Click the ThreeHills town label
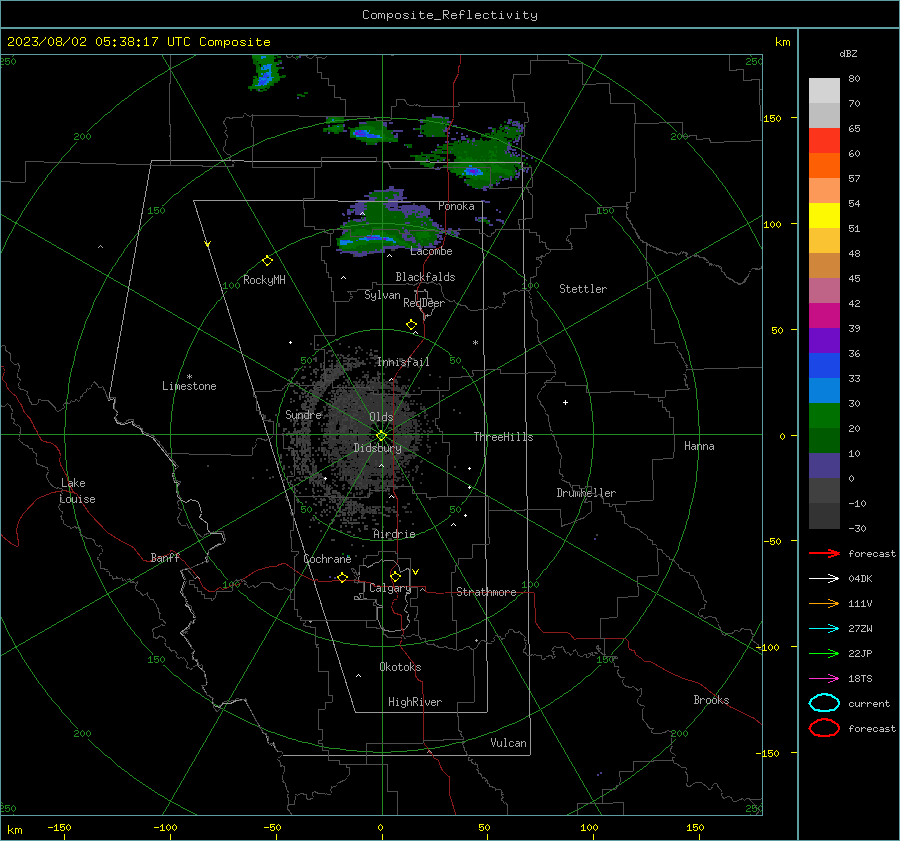This screenshot has width=900, height=841. click(x=503, y=437)
